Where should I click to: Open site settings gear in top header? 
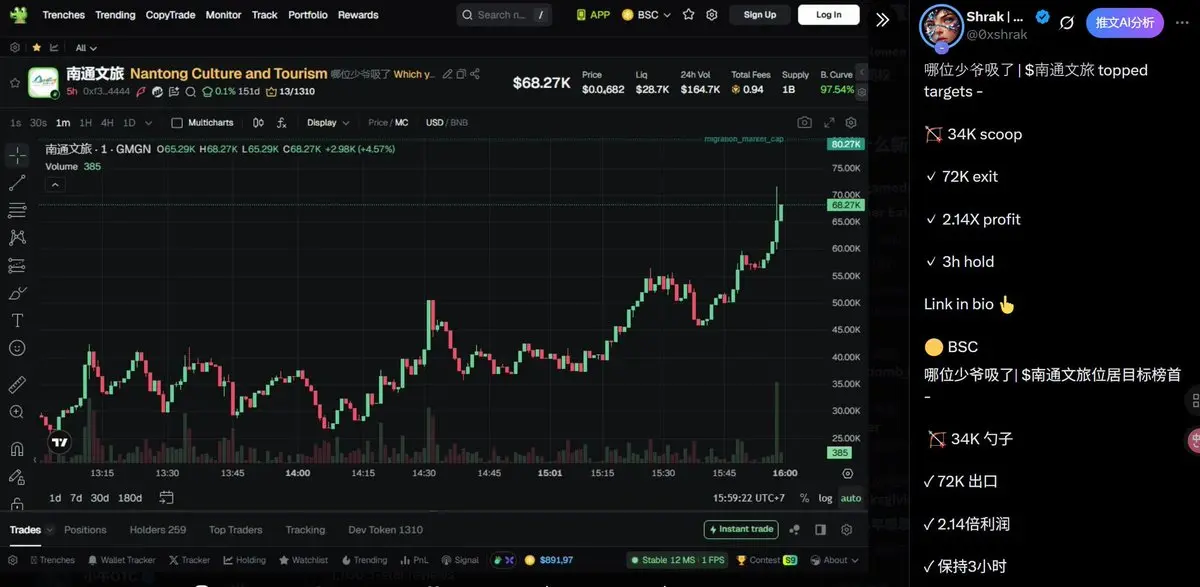[x=712, y=15]
